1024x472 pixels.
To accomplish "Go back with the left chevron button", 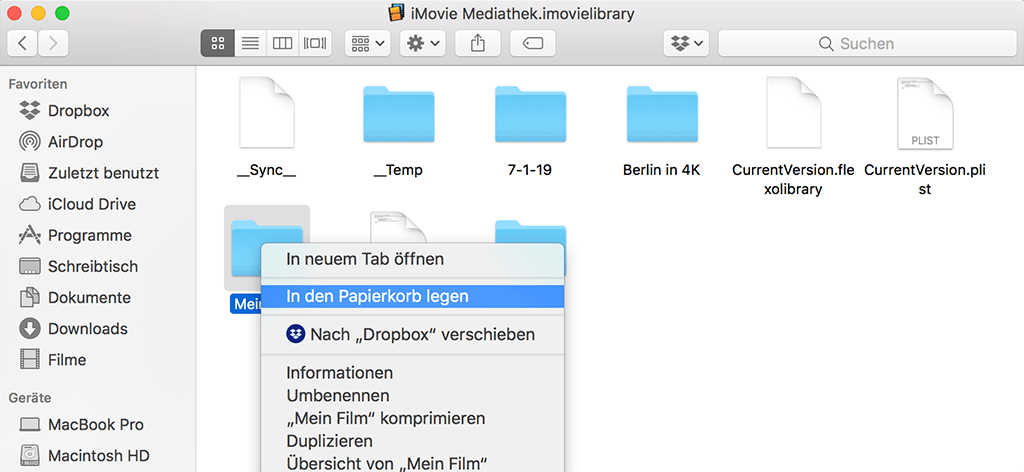I will coord(22,44).
